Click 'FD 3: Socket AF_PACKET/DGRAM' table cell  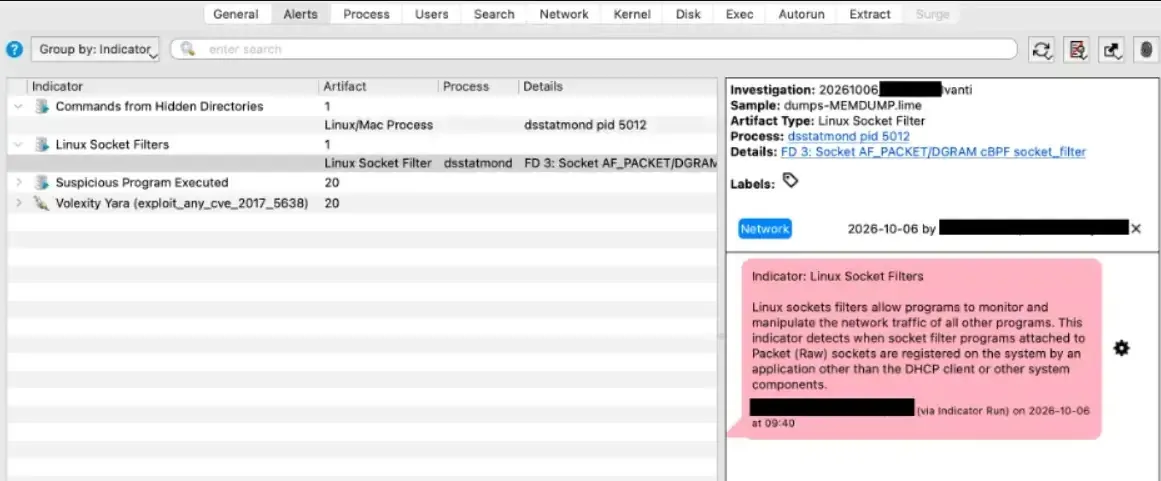[619, 164]
